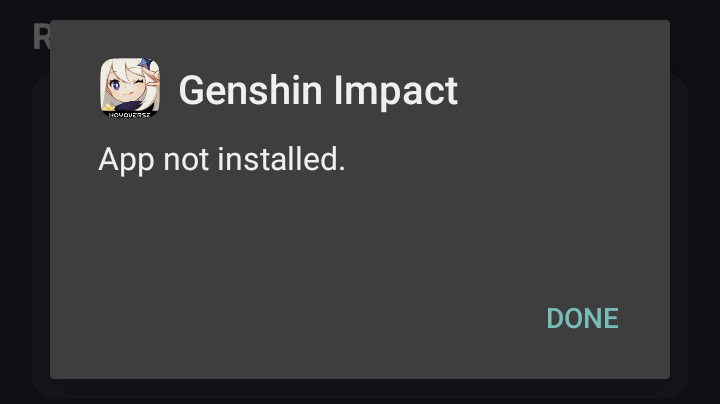Click the partially hidden R heading behind dialog

(x=41, y=37)
